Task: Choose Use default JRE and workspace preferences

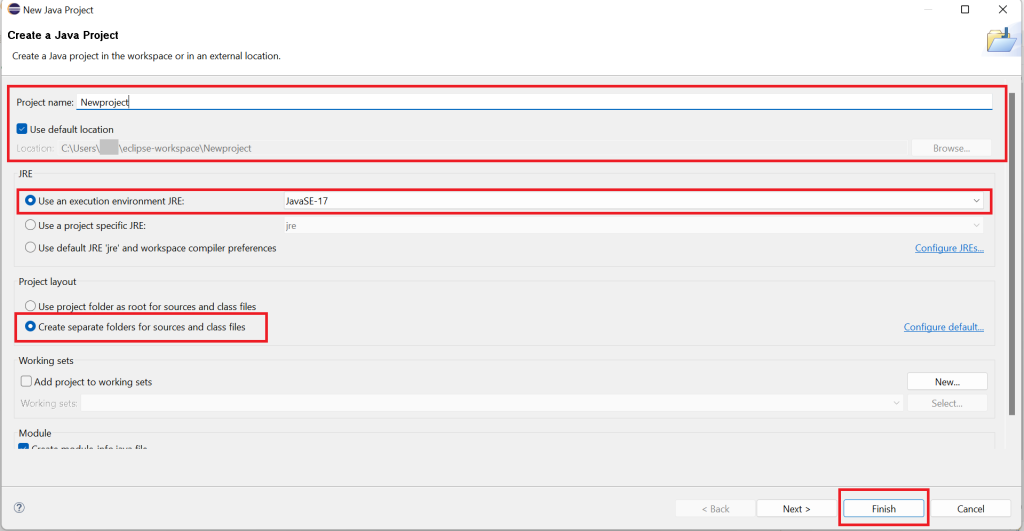Action: tap(31, 248)
